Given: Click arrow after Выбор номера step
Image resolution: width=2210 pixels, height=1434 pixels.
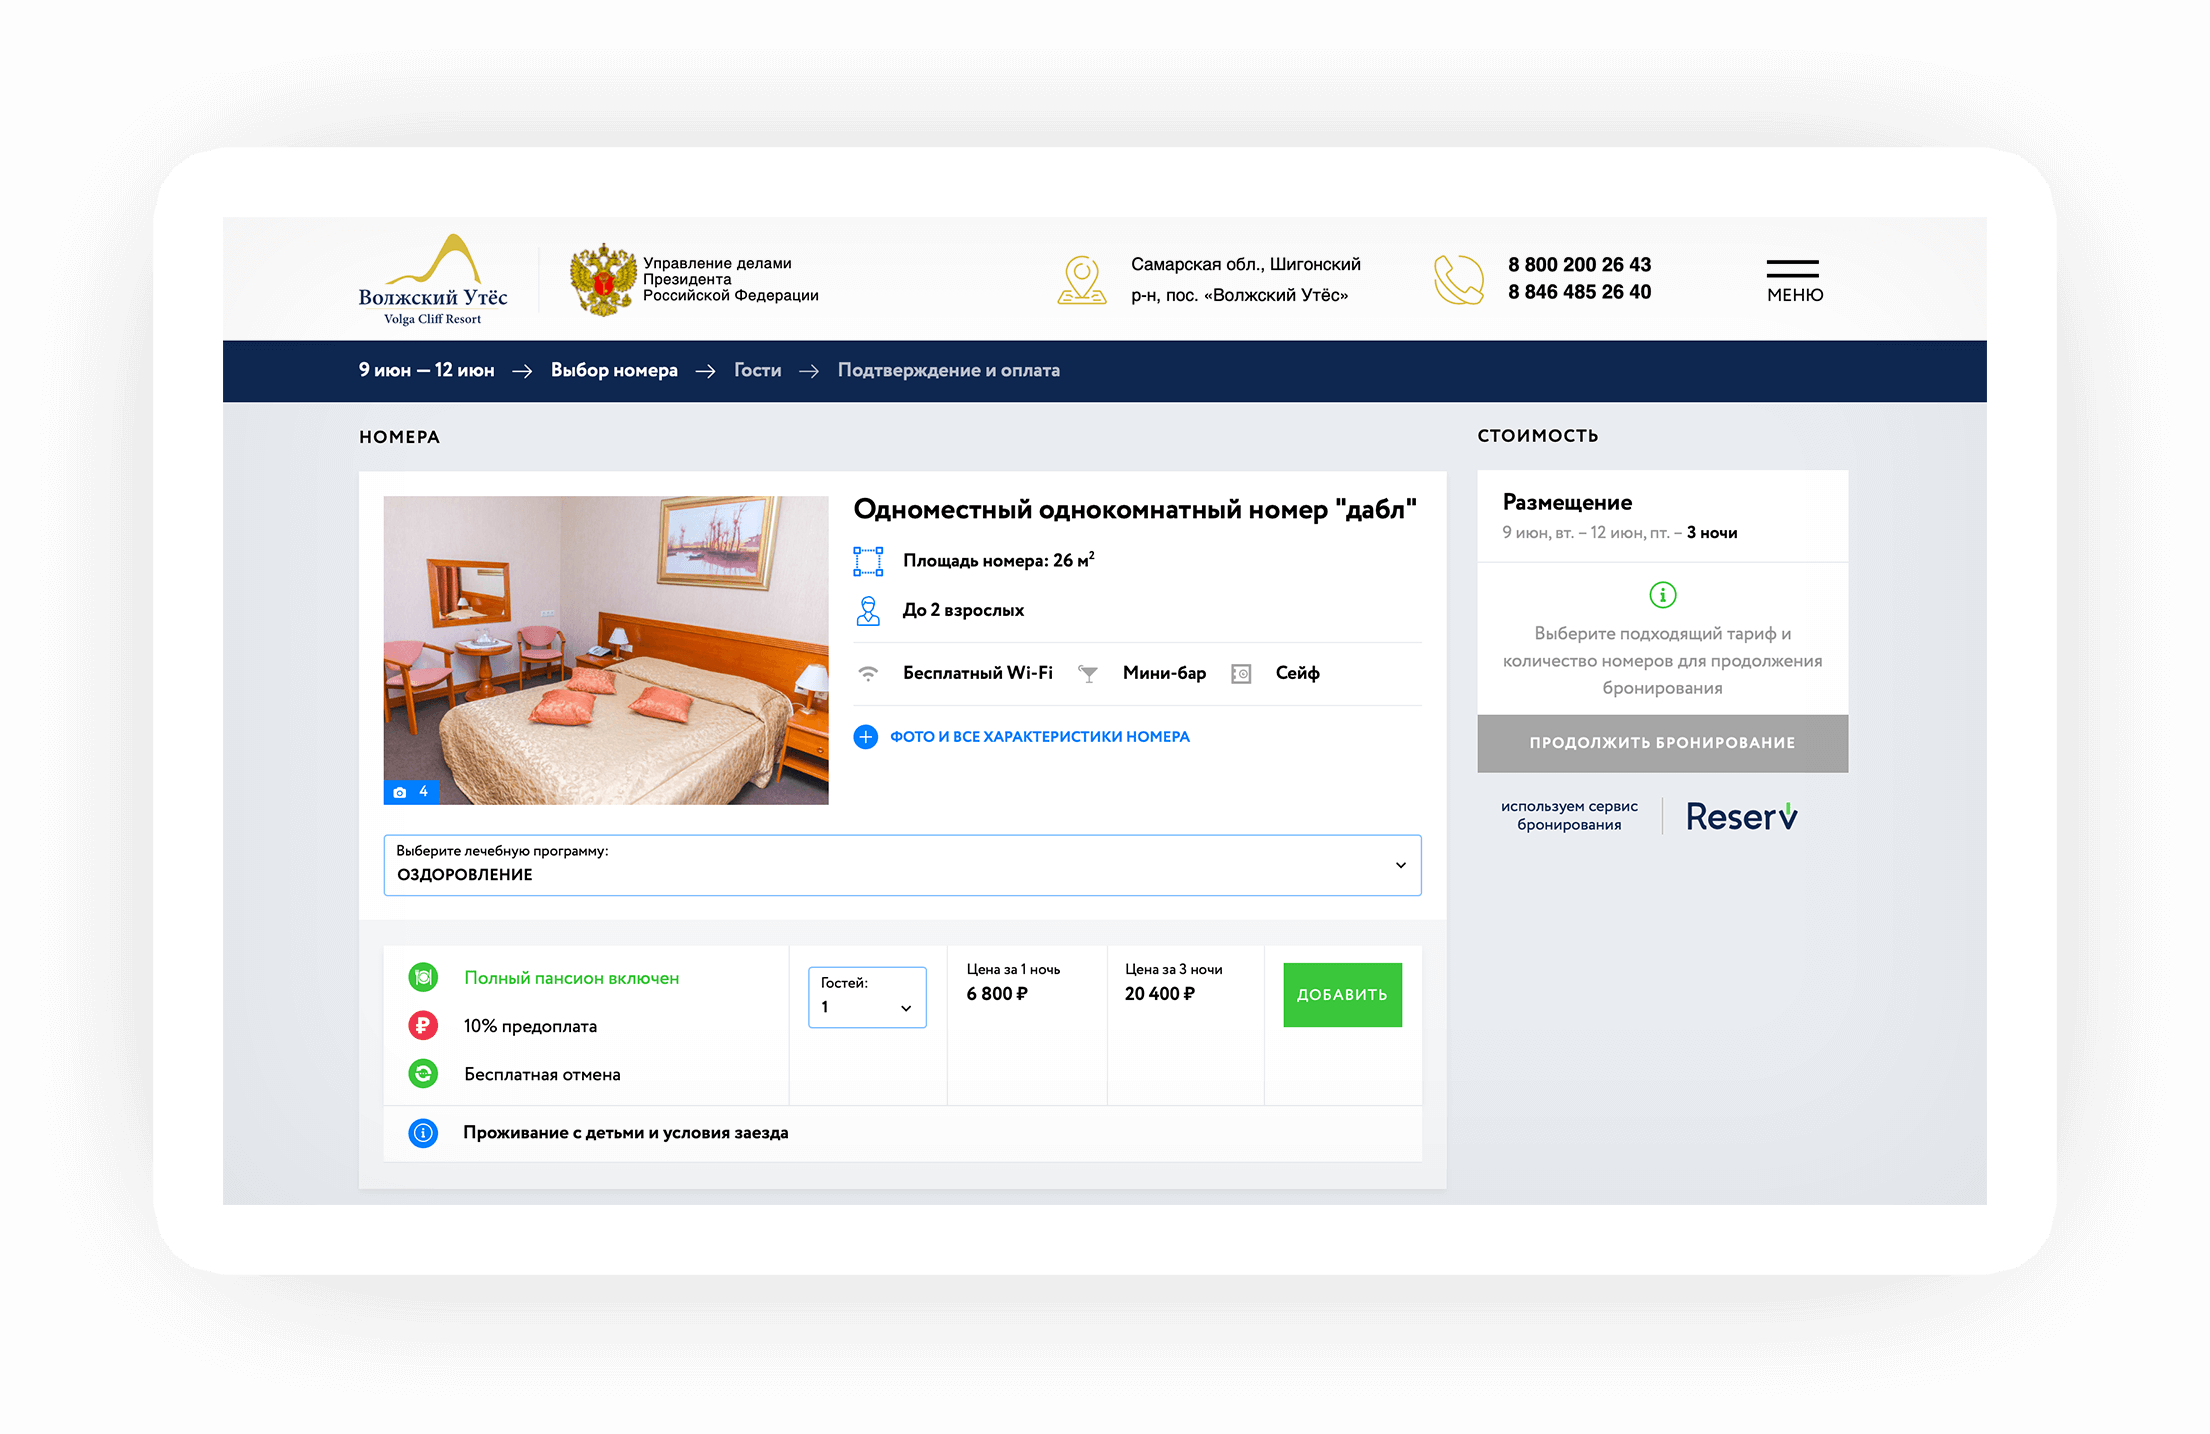Looking at the screenshot, I should click(706, 371).
